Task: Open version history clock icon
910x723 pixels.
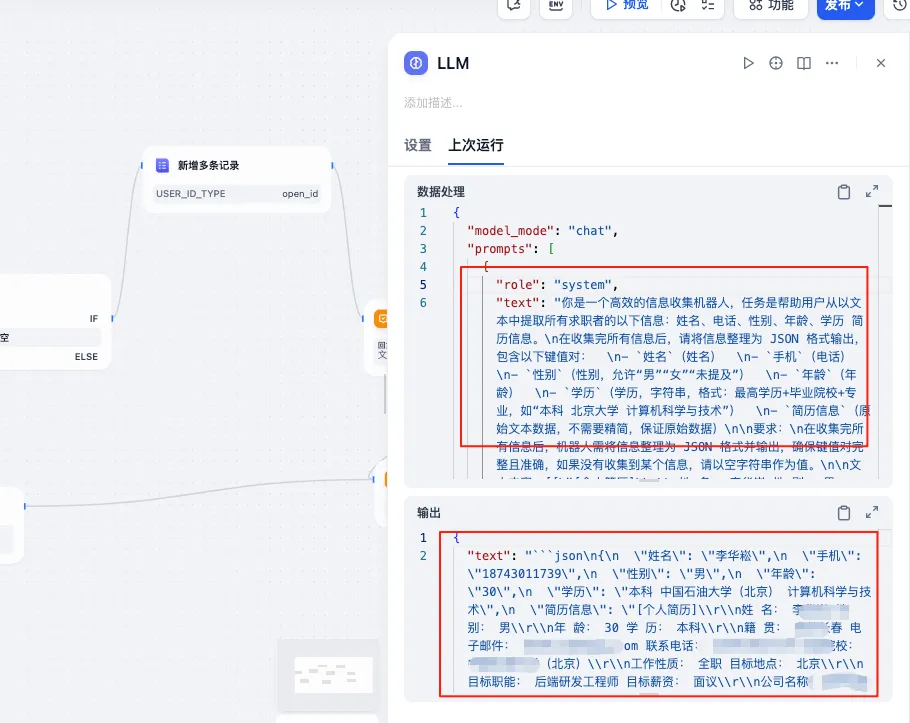Action: (x=898, y=6)
